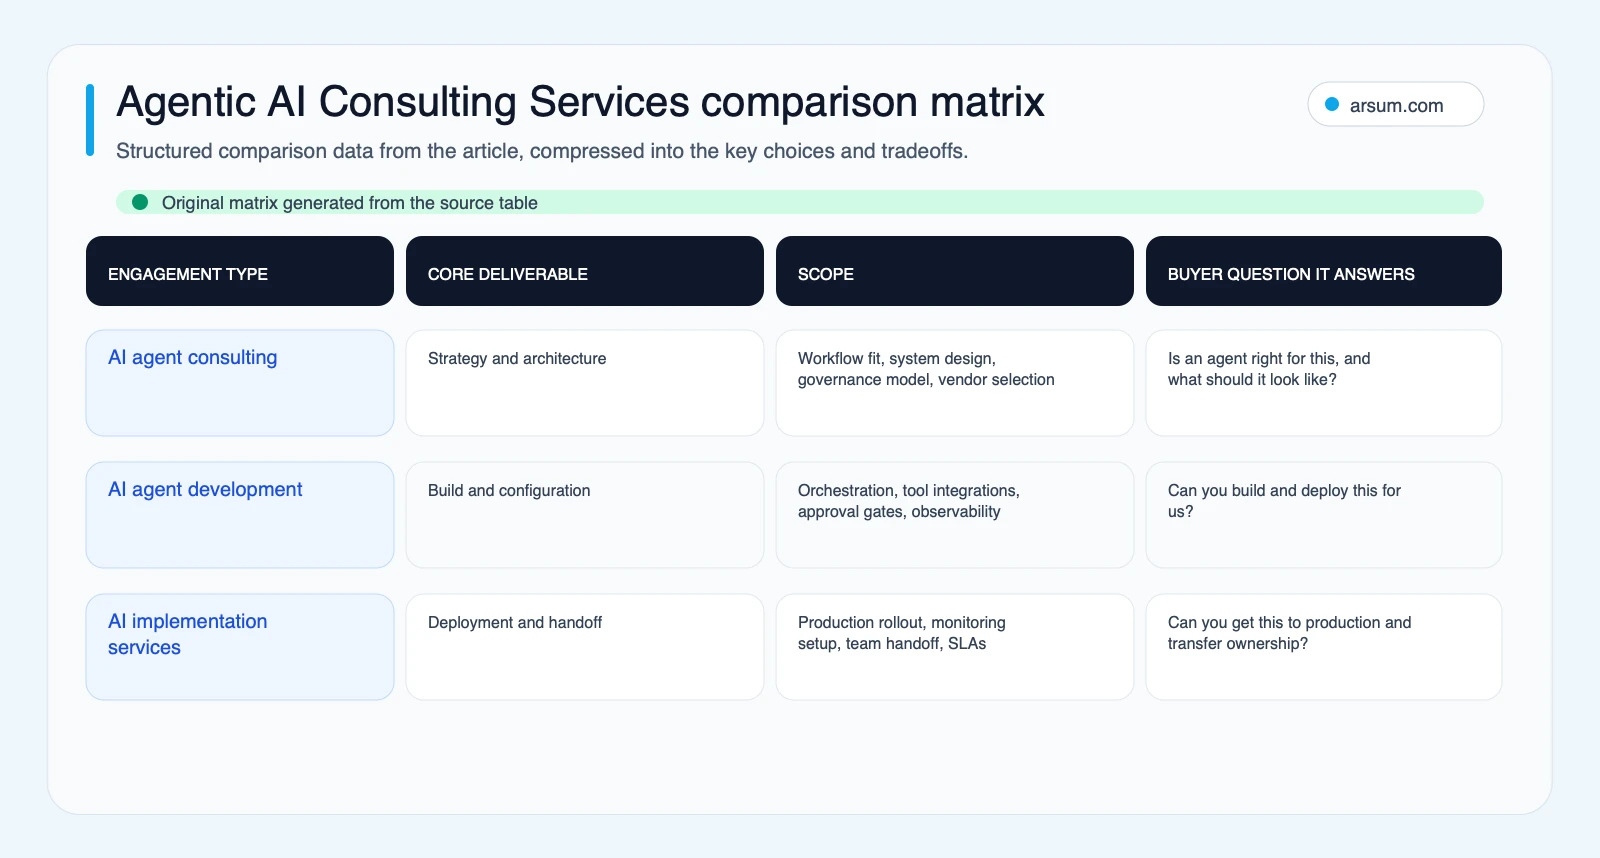Click the Original matrix generated note text

[x=350, y=203]
